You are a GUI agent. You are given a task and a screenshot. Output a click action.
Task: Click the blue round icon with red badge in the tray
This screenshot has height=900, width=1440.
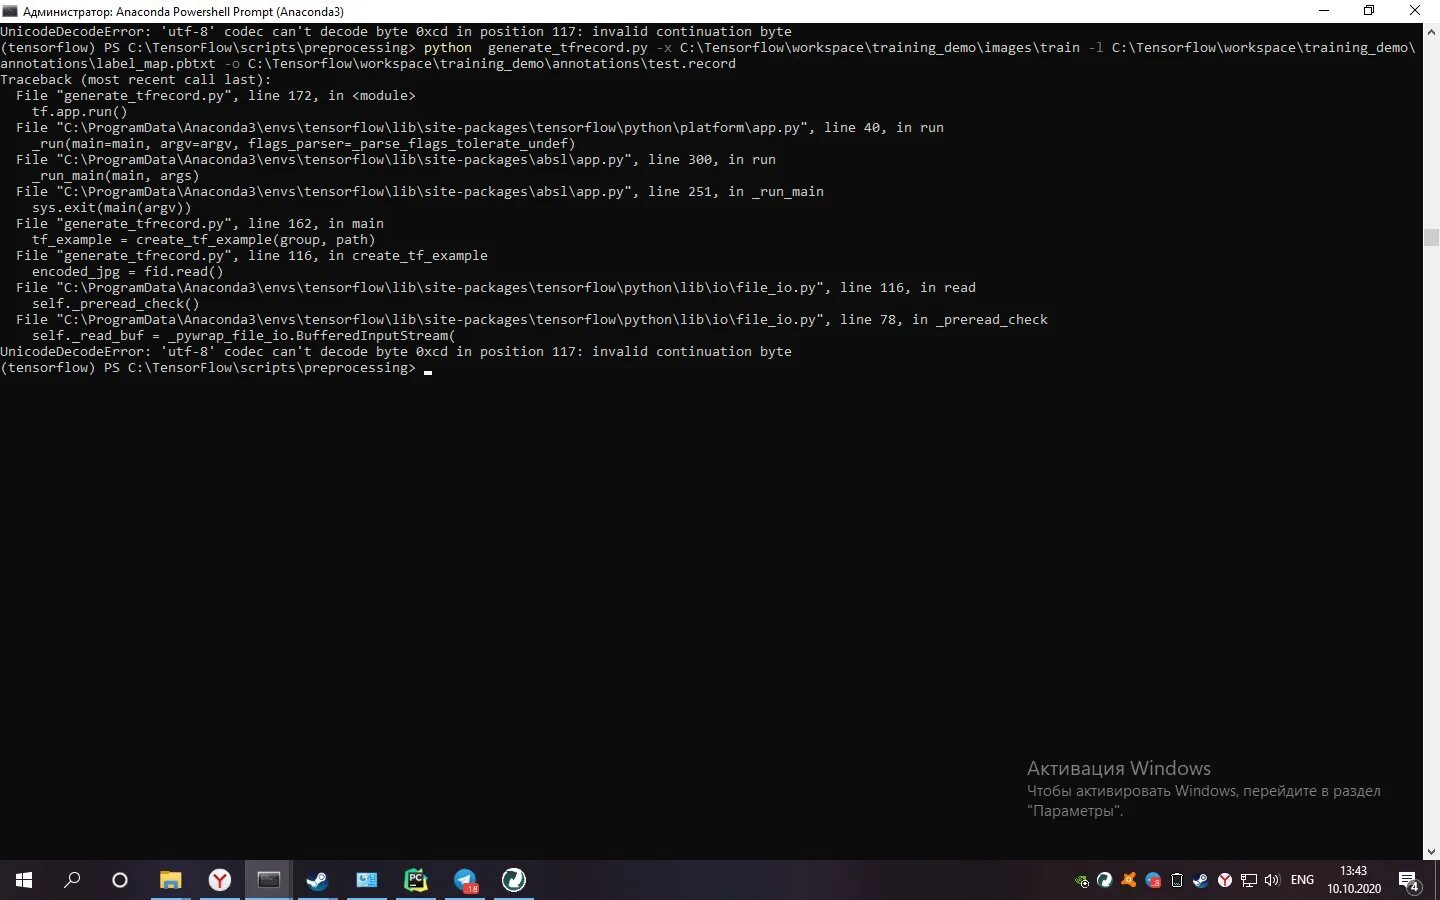tap(1153, 881)
